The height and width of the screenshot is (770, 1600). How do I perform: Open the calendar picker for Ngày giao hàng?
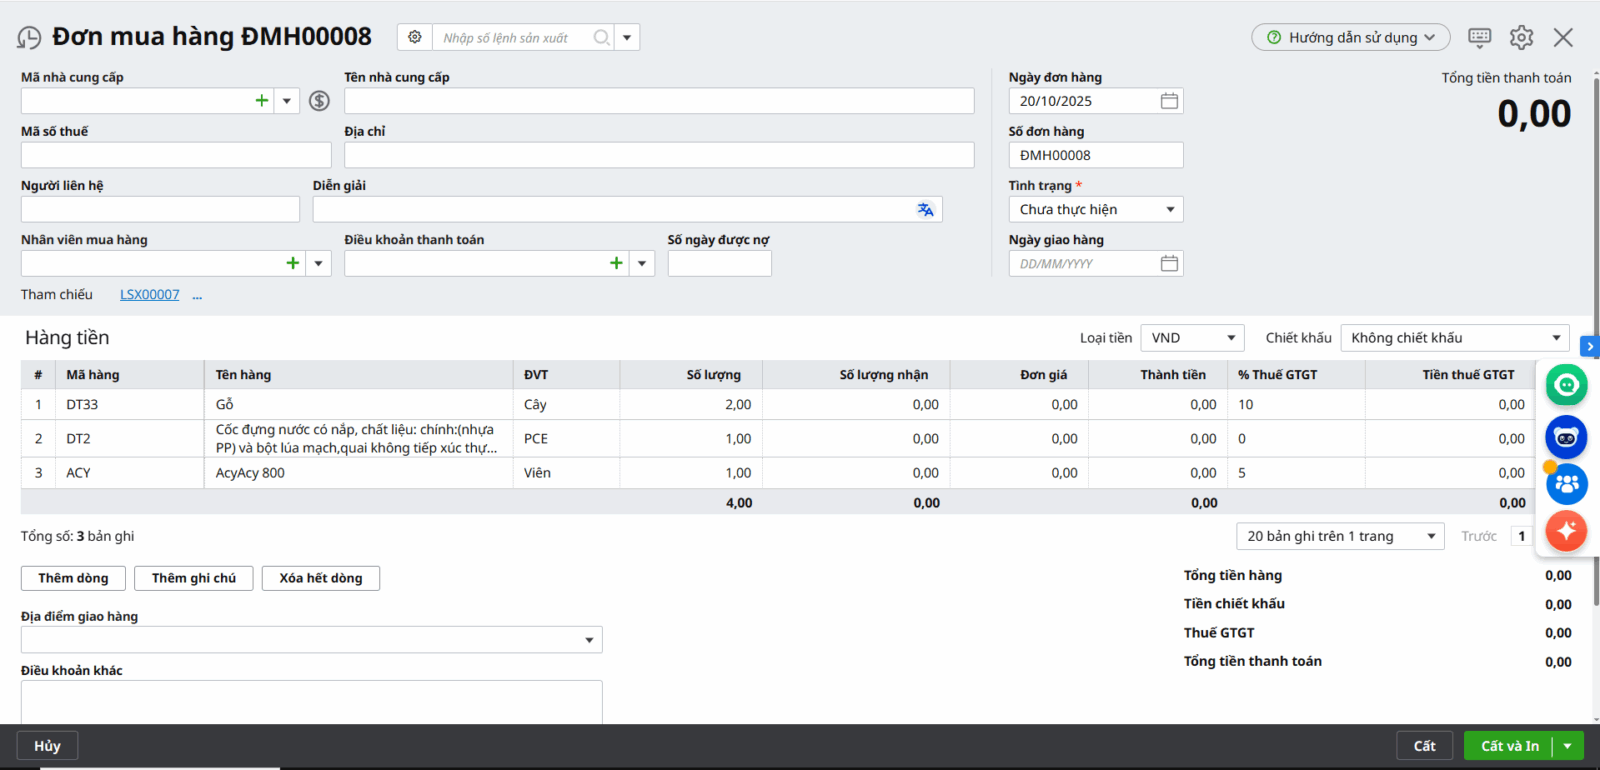(1169, 263)
